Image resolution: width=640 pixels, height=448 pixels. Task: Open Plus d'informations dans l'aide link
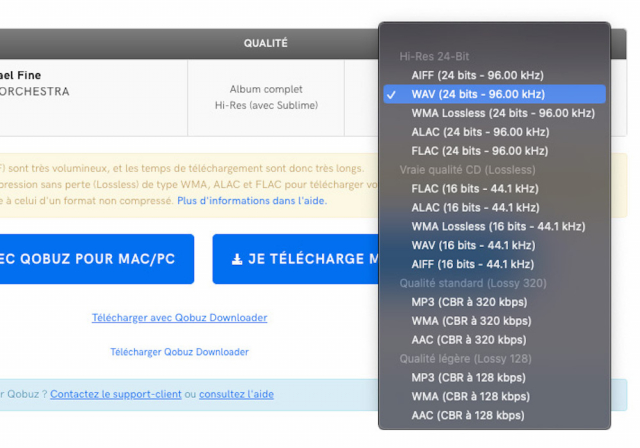point(252,201)
